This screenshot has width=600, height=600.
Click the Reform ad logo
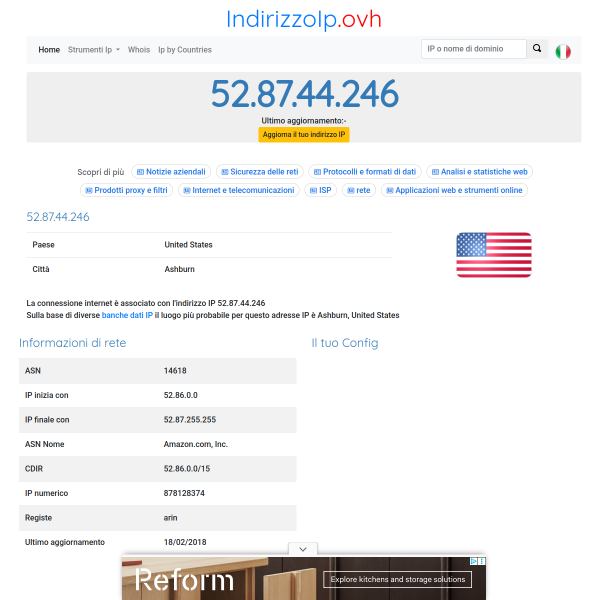pos(184,579)
